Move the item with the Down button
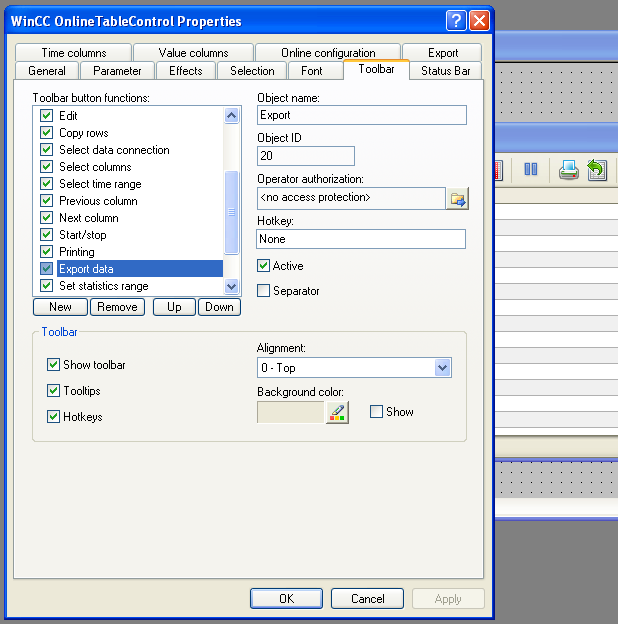Image resolution: width=618 pixels, height=624 pixels. tap(219, 307)
